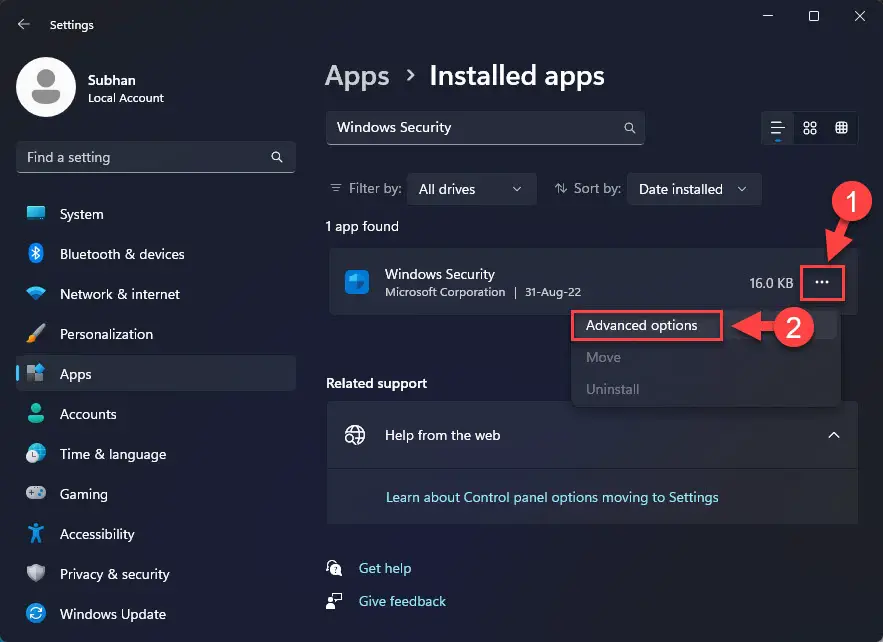Click the Related support heading

click(376, 384)
